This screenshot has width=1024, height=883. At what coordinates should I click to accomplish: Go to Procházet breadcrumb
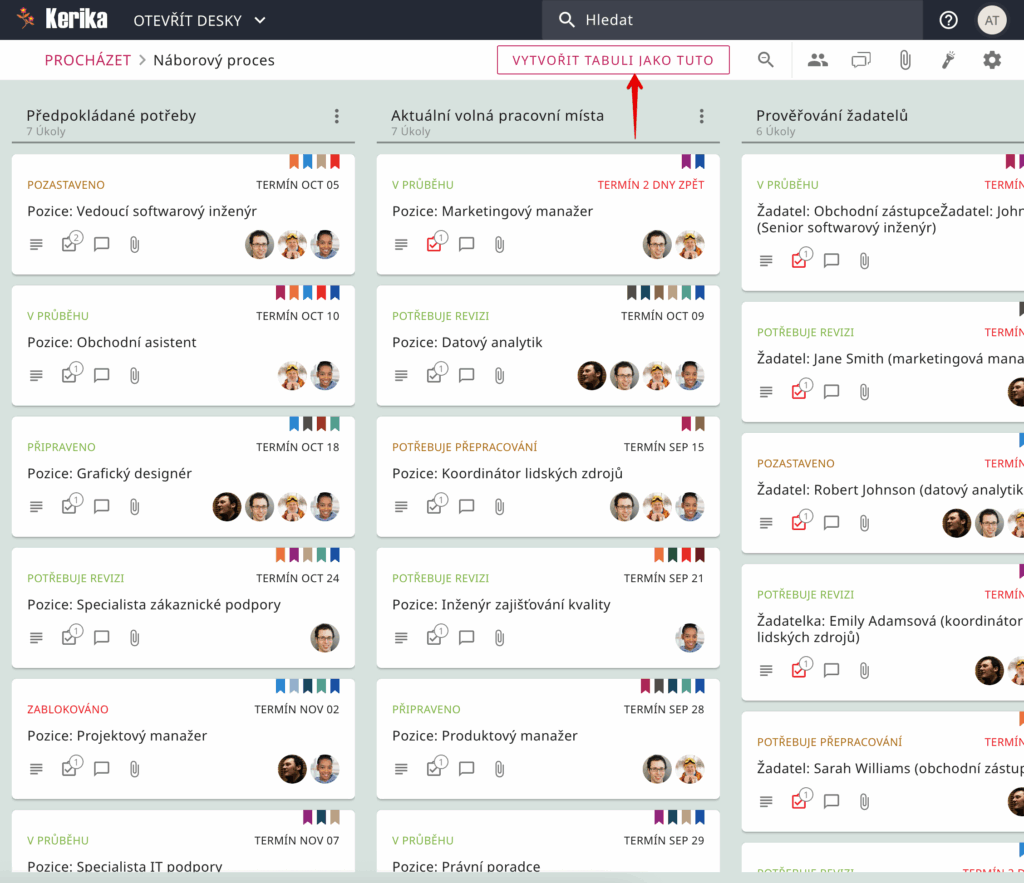[88, 60]
